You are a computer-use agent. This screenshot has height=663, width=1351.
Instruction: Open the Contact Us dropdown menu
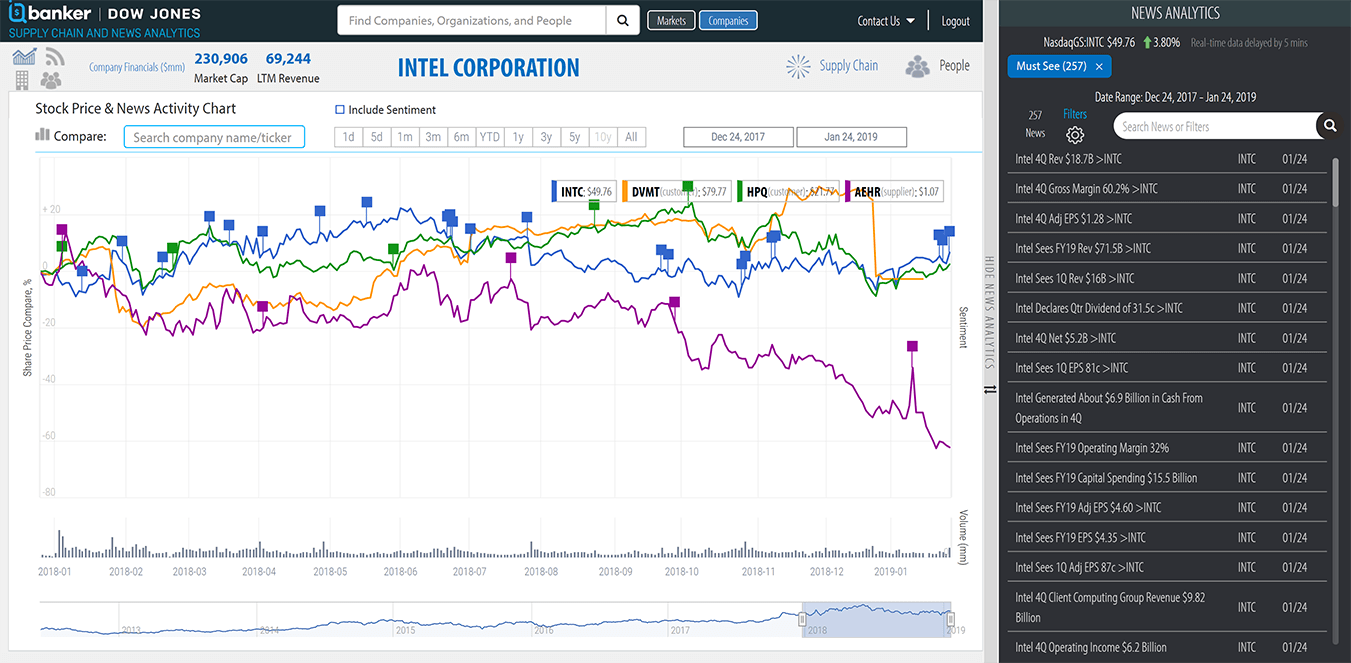886,21
